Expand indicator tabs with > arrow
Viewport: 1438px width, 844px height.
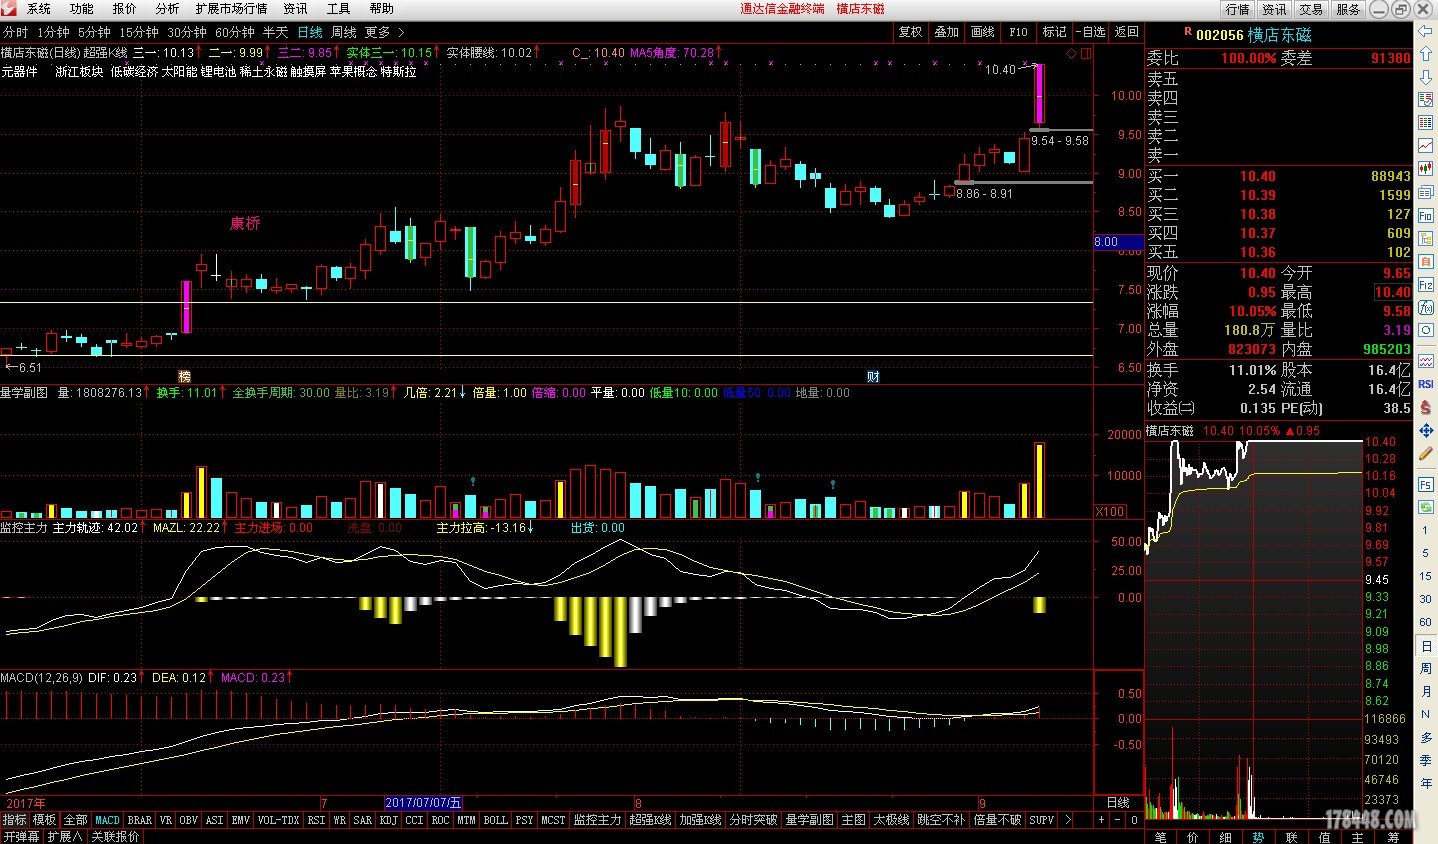[1067, 820]
